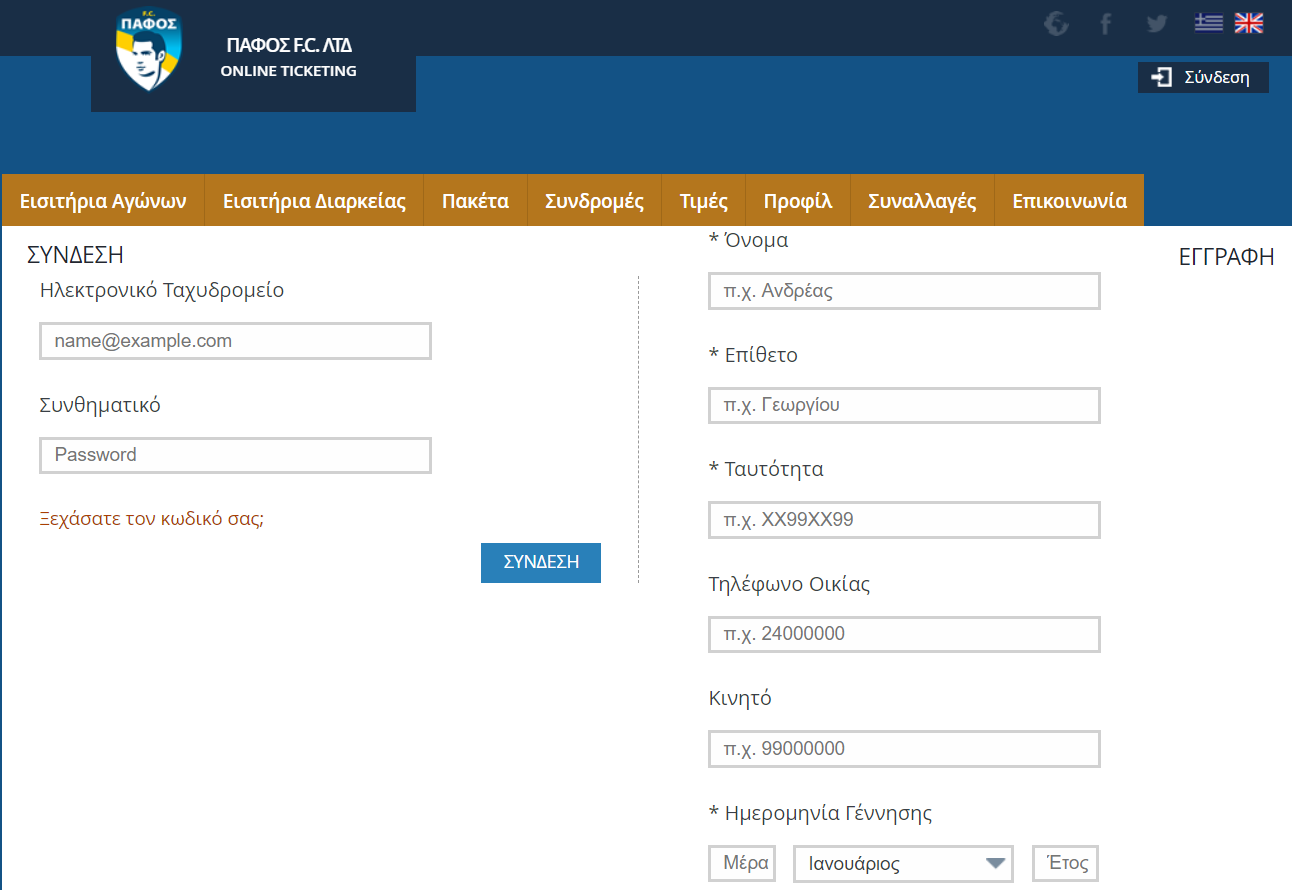Click the Pafos FC club logo
This screenshot has width=1292, height=890.
point(147,51)
